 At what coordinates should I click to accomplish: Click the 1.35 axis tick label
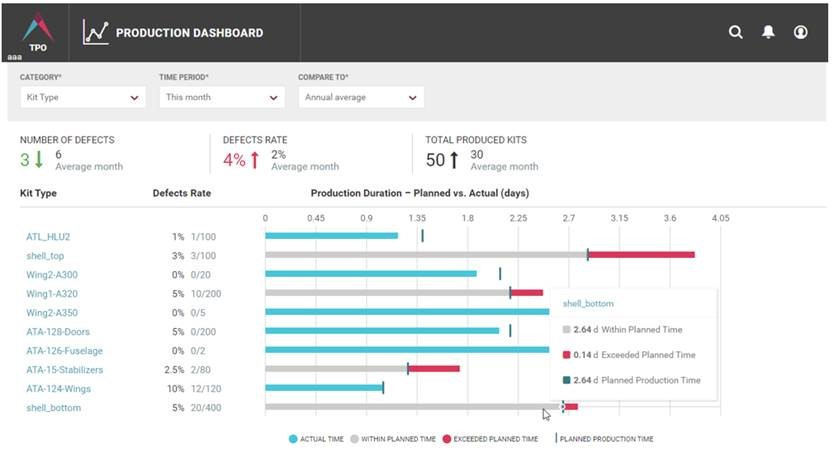tap(417, 218)
